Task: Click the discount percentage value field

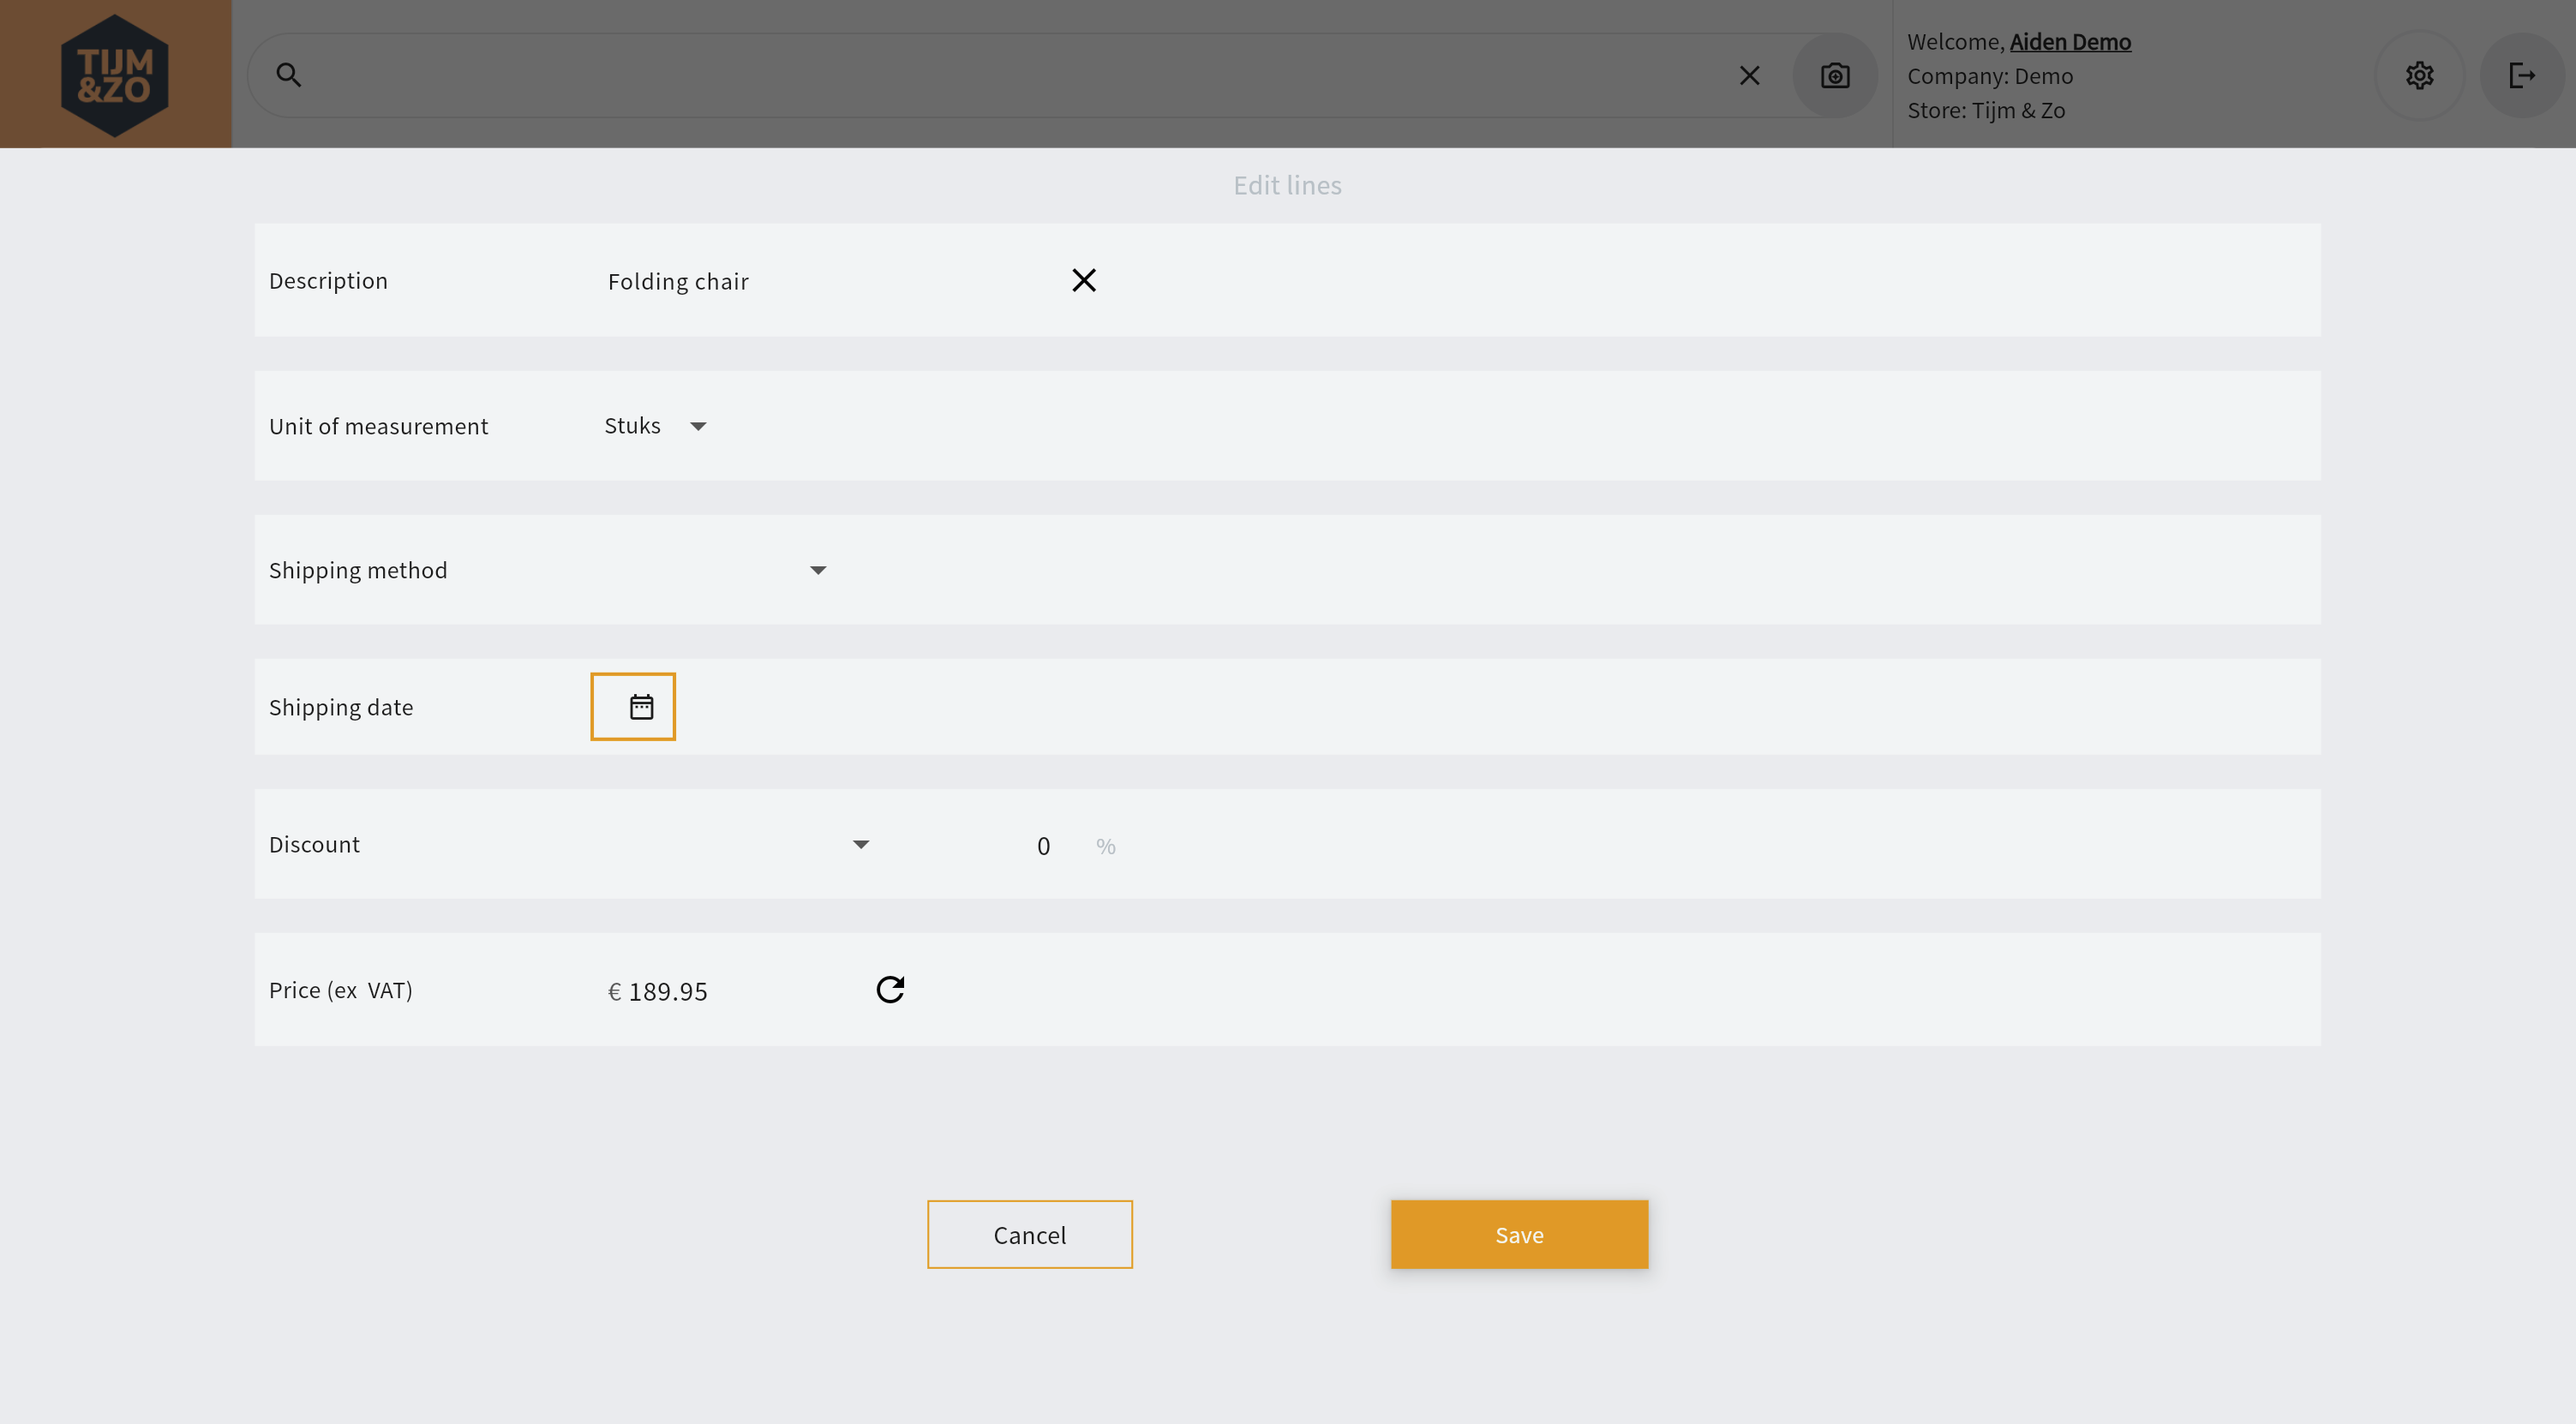Action: [1043, 847]
